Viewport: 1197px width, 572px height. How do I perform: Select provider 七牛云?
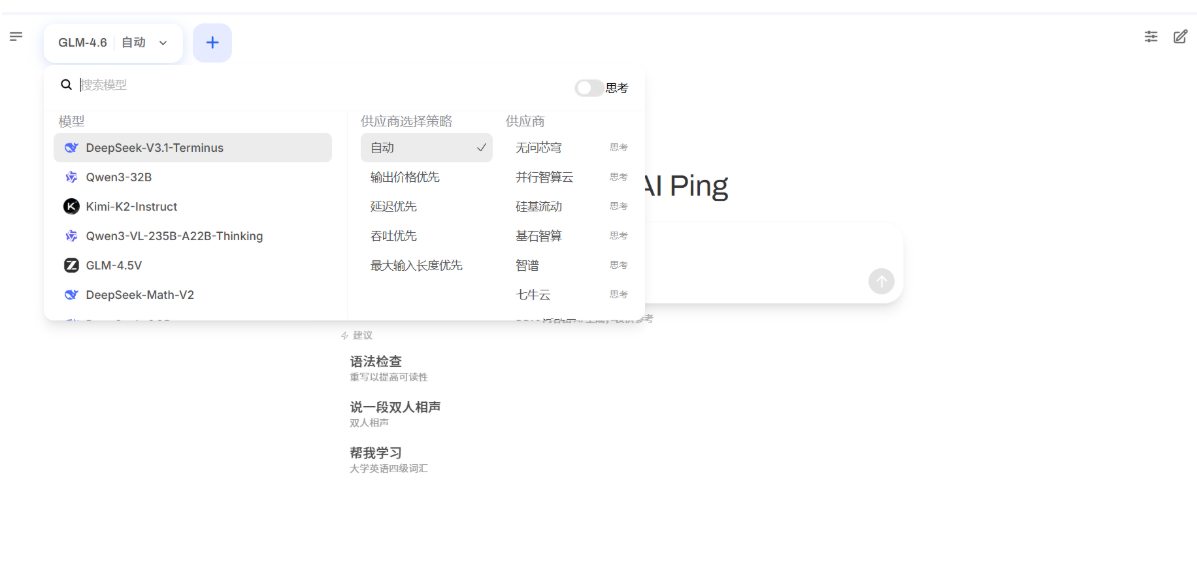[533, 294]
